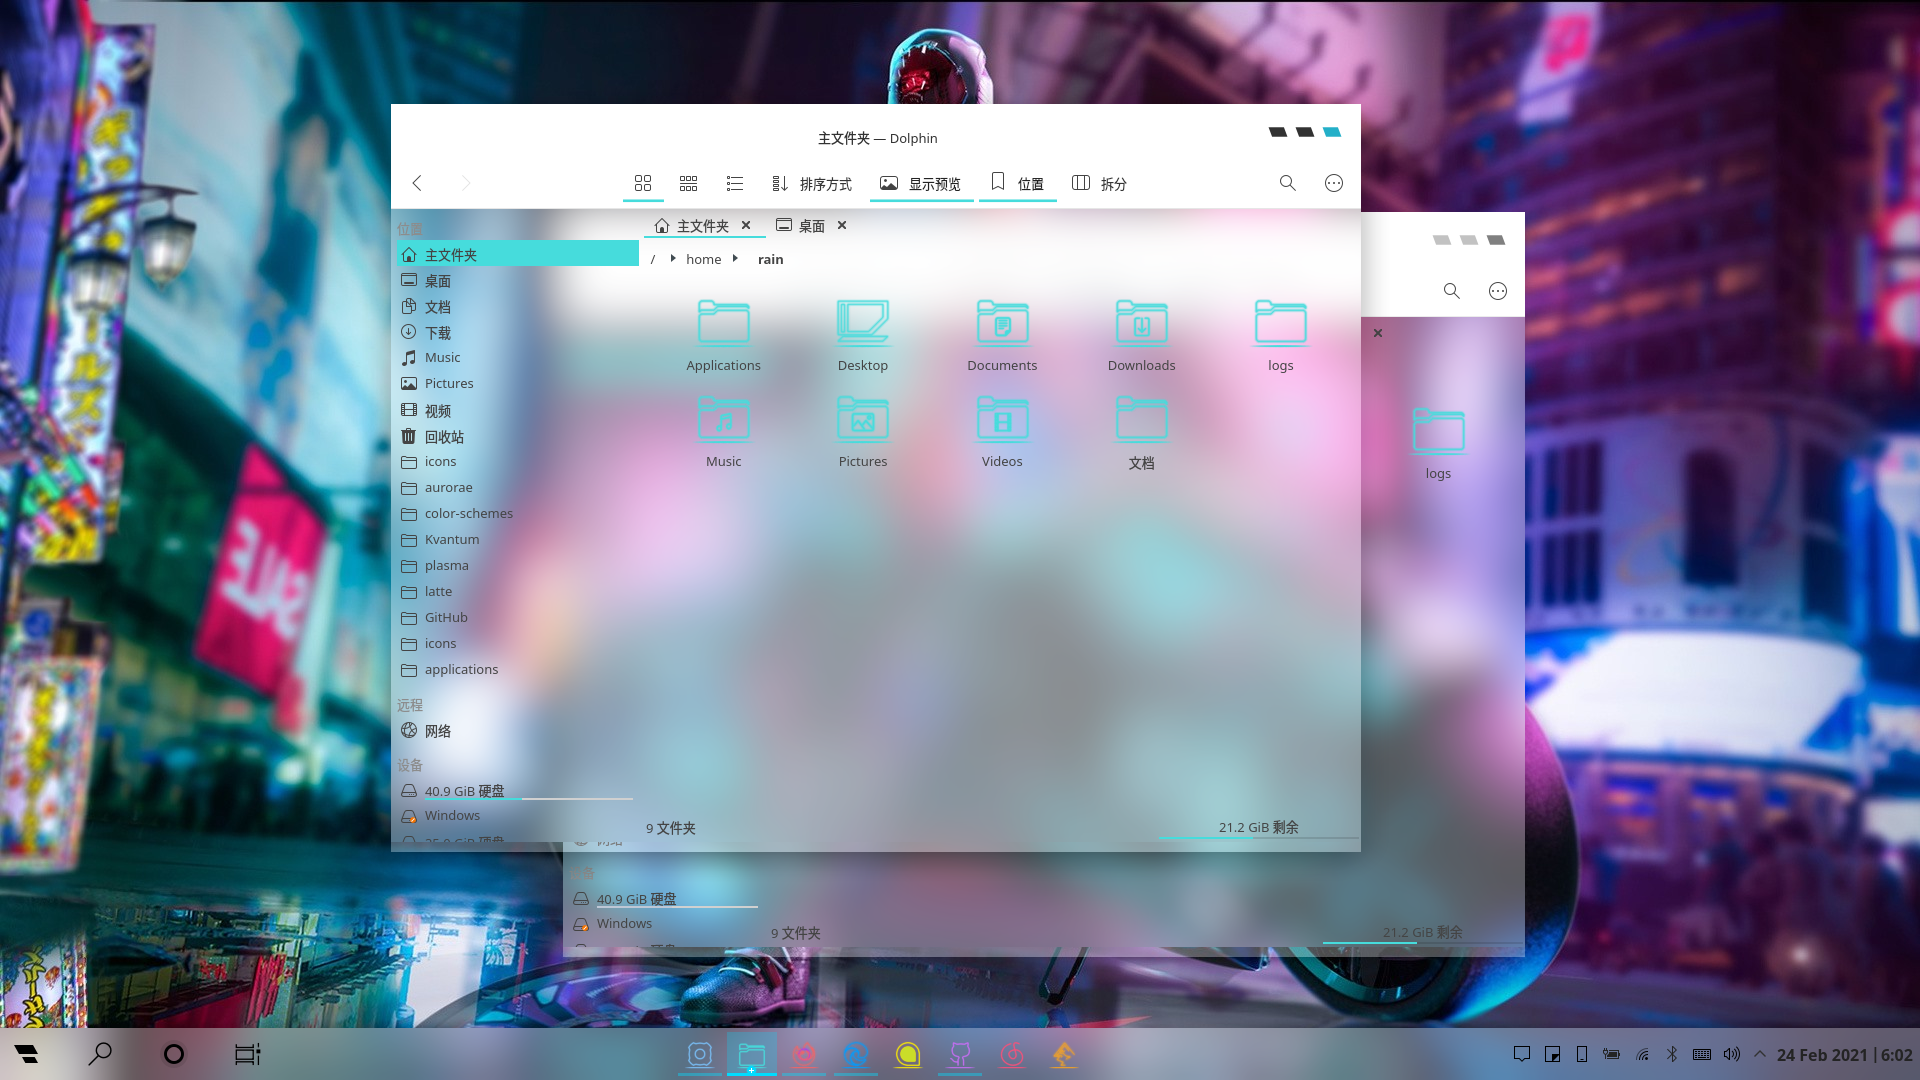Select Windows device in front sidebar
1920x1080 pixels.
518,816
